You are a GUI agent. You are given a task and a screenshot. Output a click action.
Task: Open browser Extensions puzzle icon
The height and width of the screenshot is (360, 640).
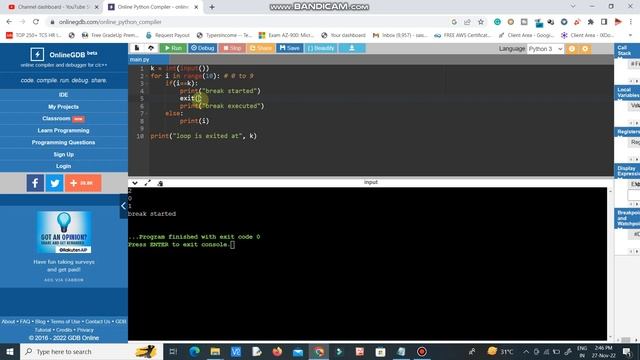(x=591, y=22)
